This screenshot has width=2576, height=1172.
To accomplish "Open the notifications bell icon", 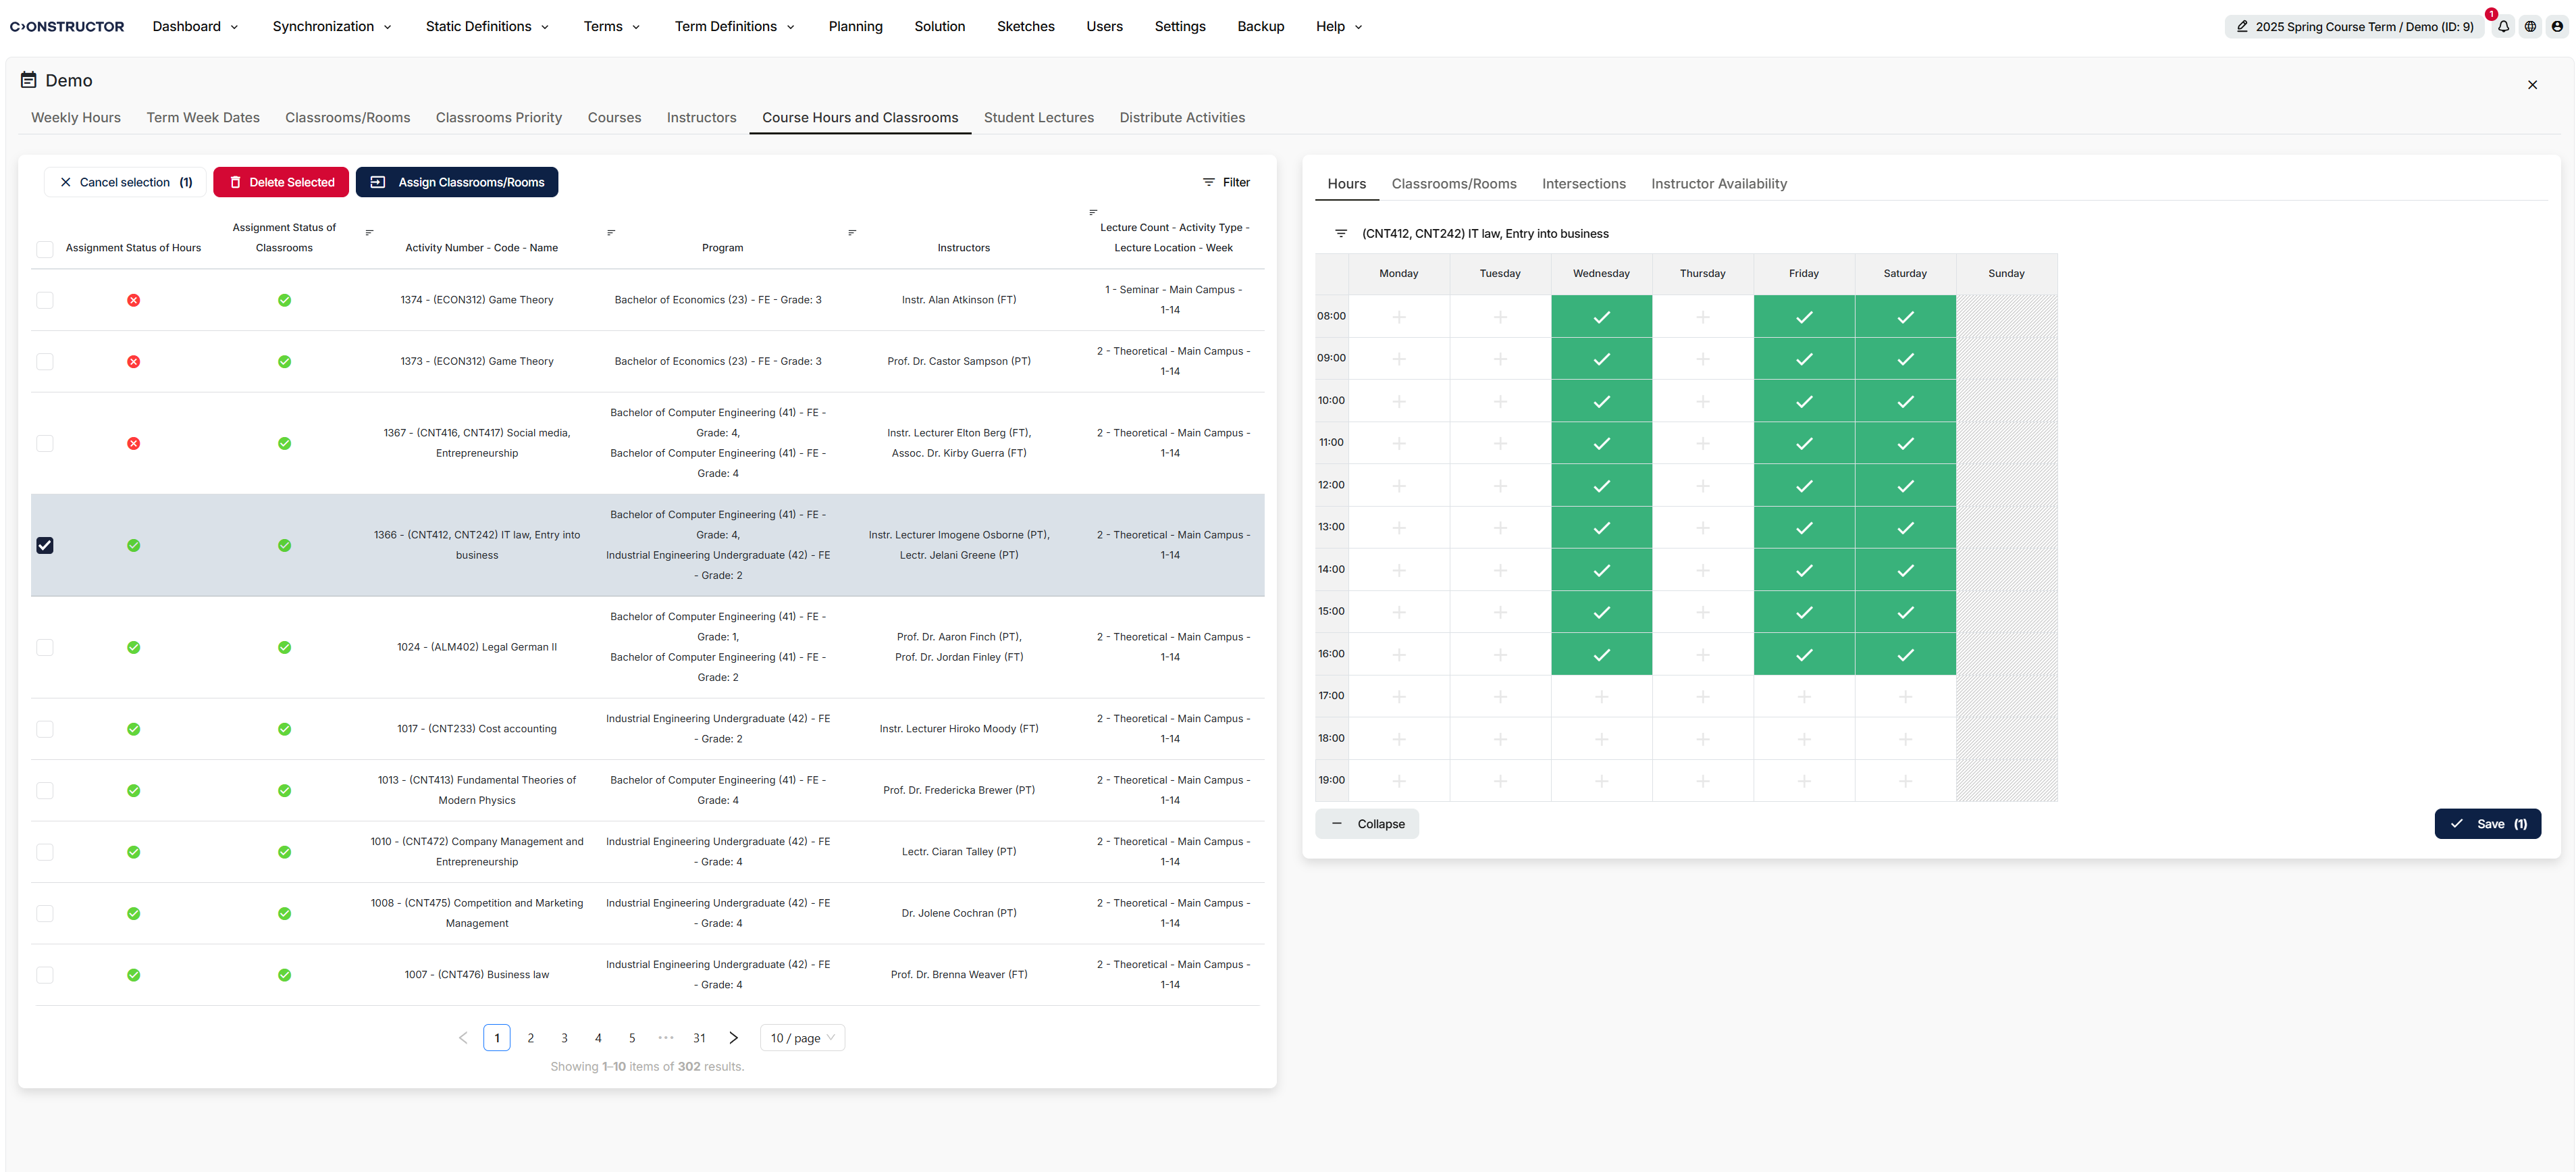I will pyautogui.click(x=2503, y=27).
